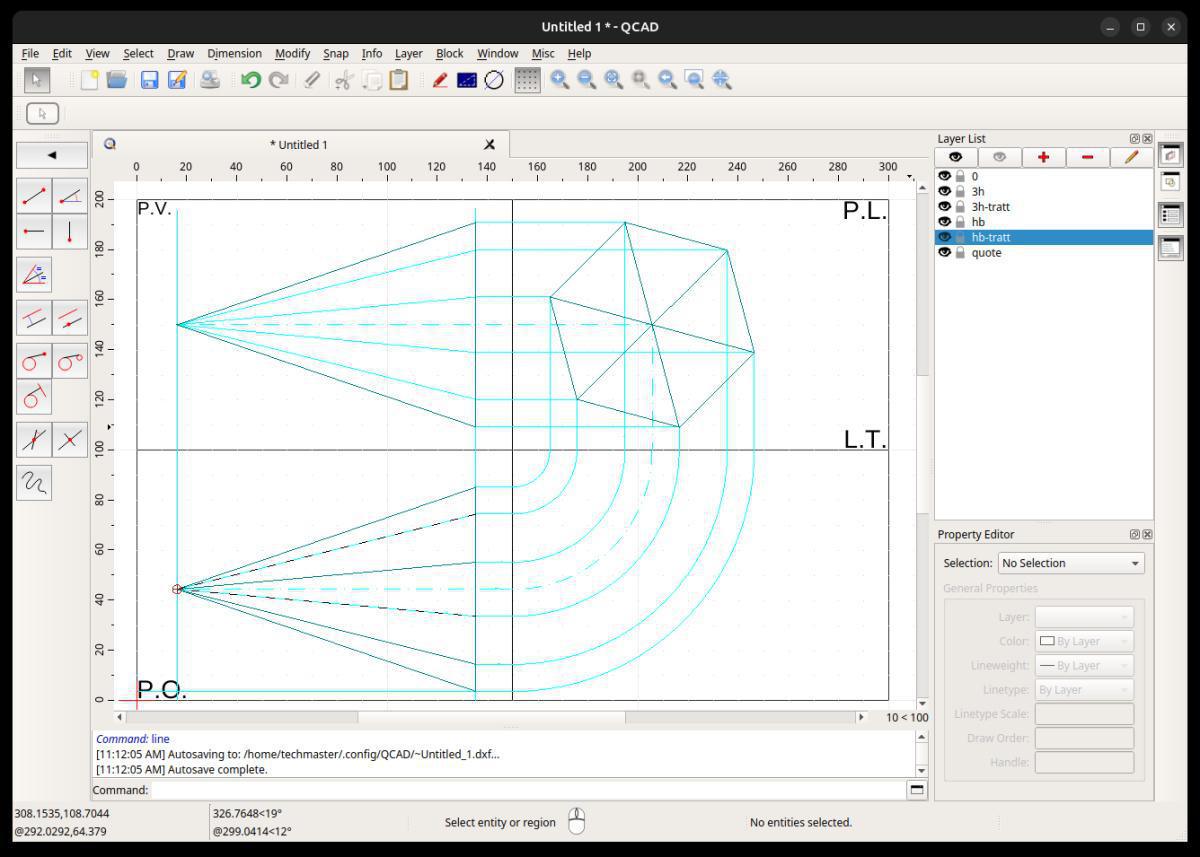Toggle the grid display in toolbar
Screen dimensions: 1200x857
click(526, 81)
